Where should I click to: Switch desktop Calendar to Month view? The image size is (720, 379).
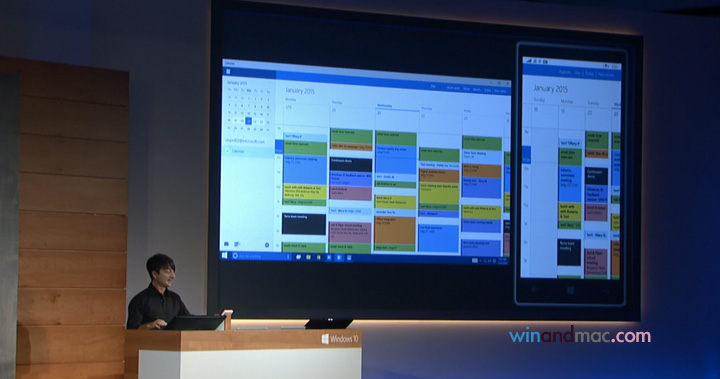(x=477, y=89)
